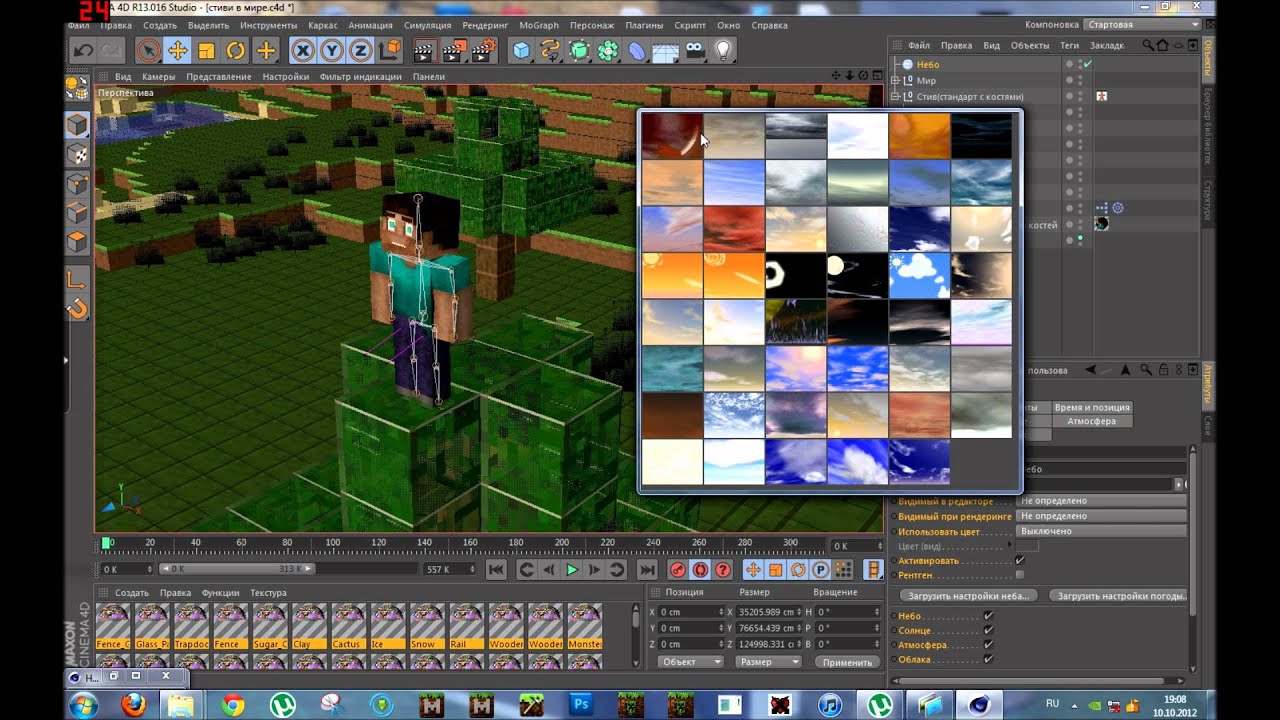Open the MoGraph menu
This screenshot has width=1280, height=720.
click(539, 25)
